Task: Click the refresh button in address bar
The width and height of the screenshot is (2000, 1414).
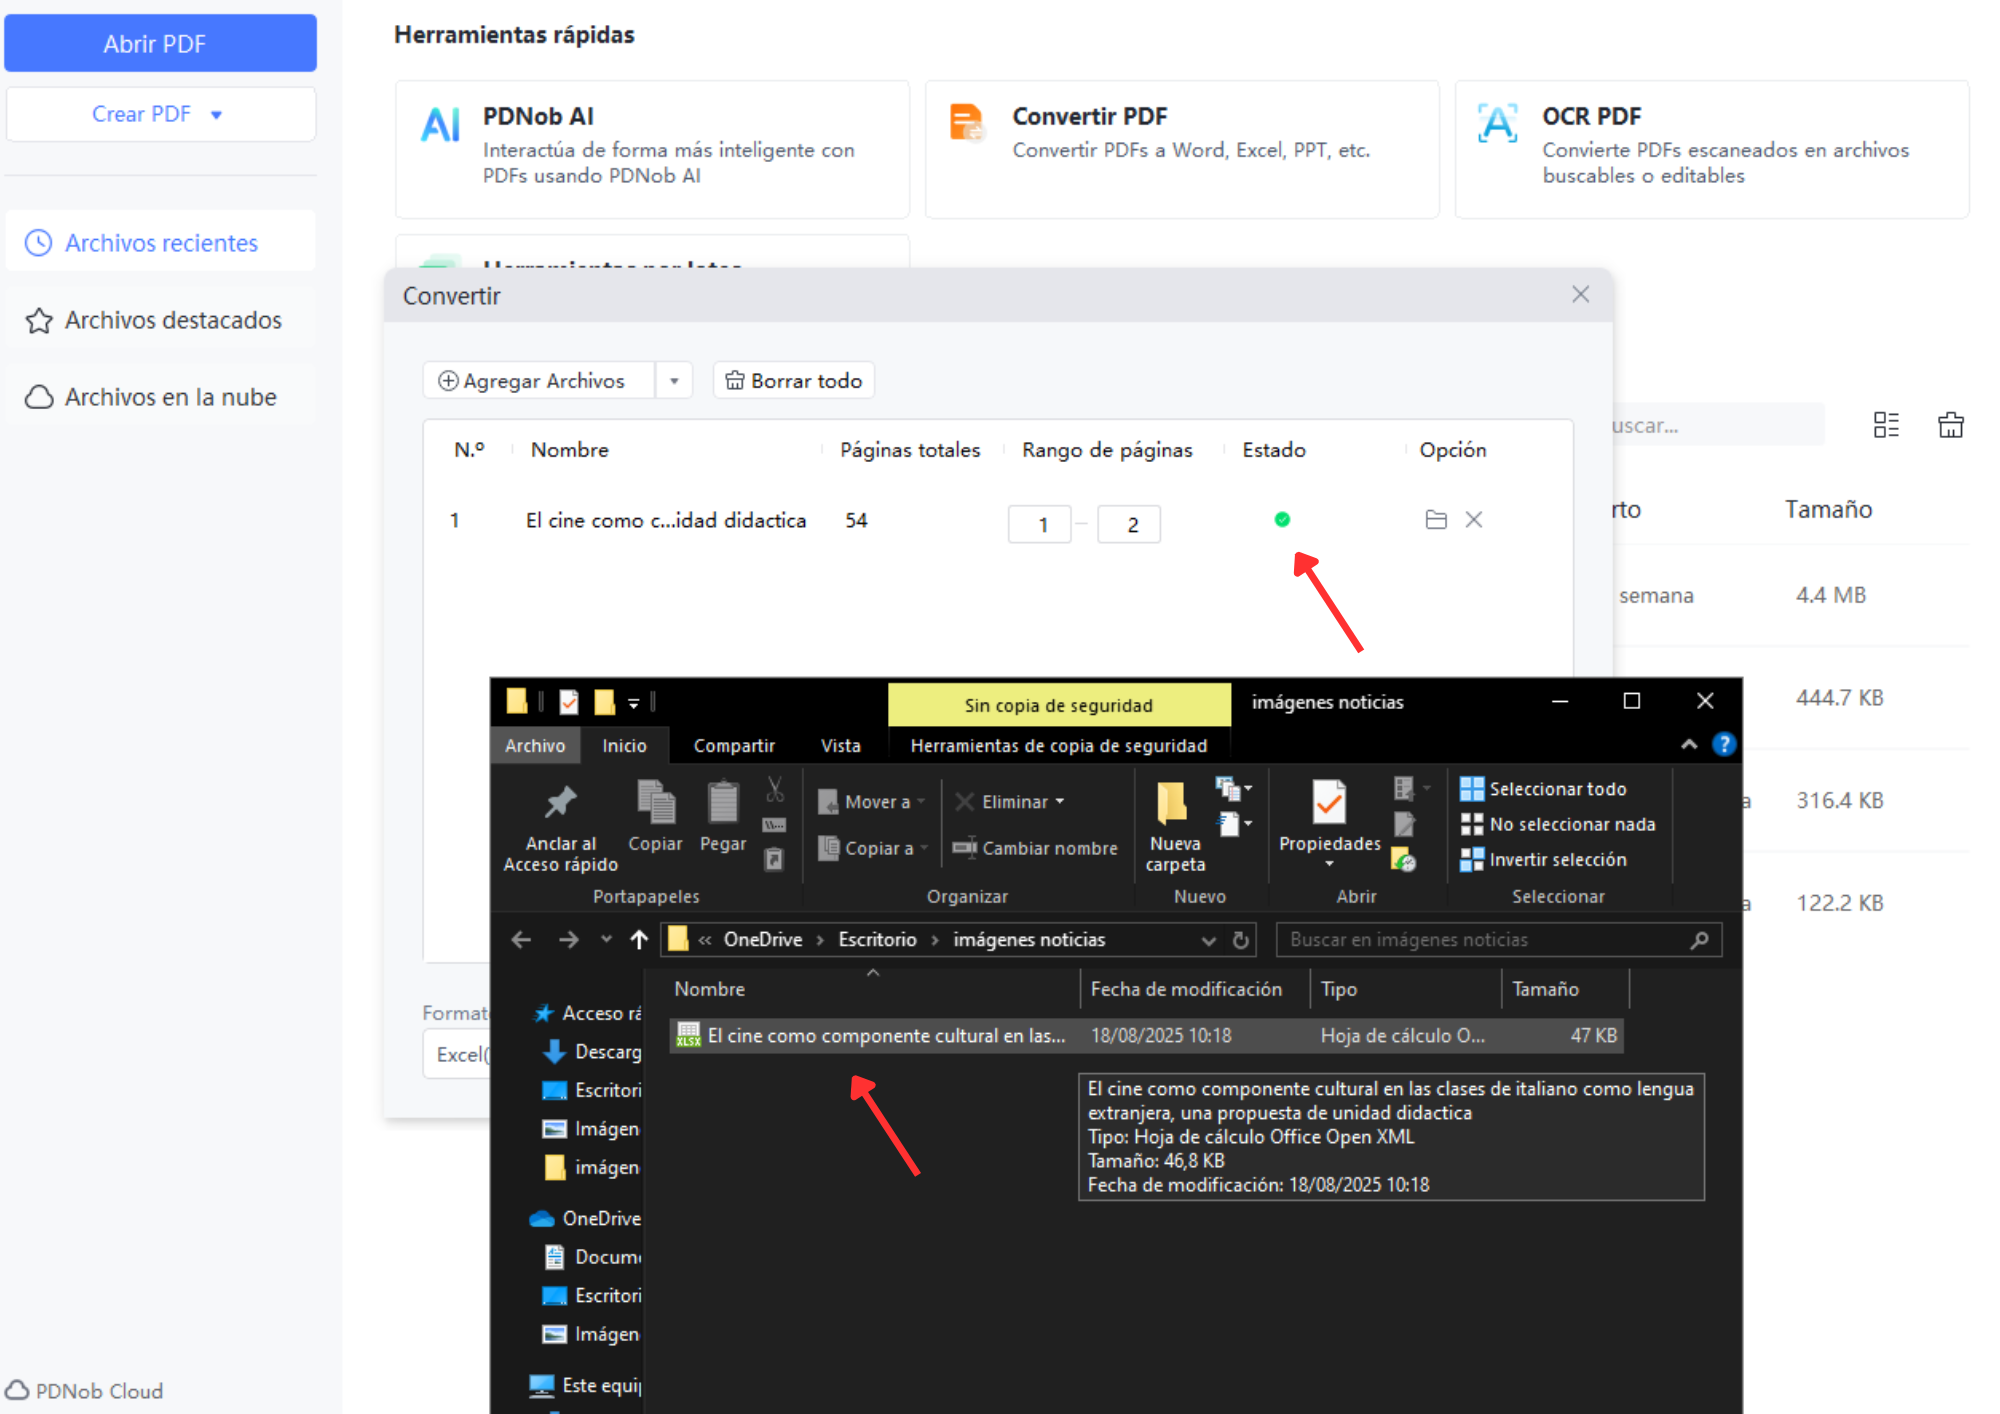Action: pos(1241,940)
